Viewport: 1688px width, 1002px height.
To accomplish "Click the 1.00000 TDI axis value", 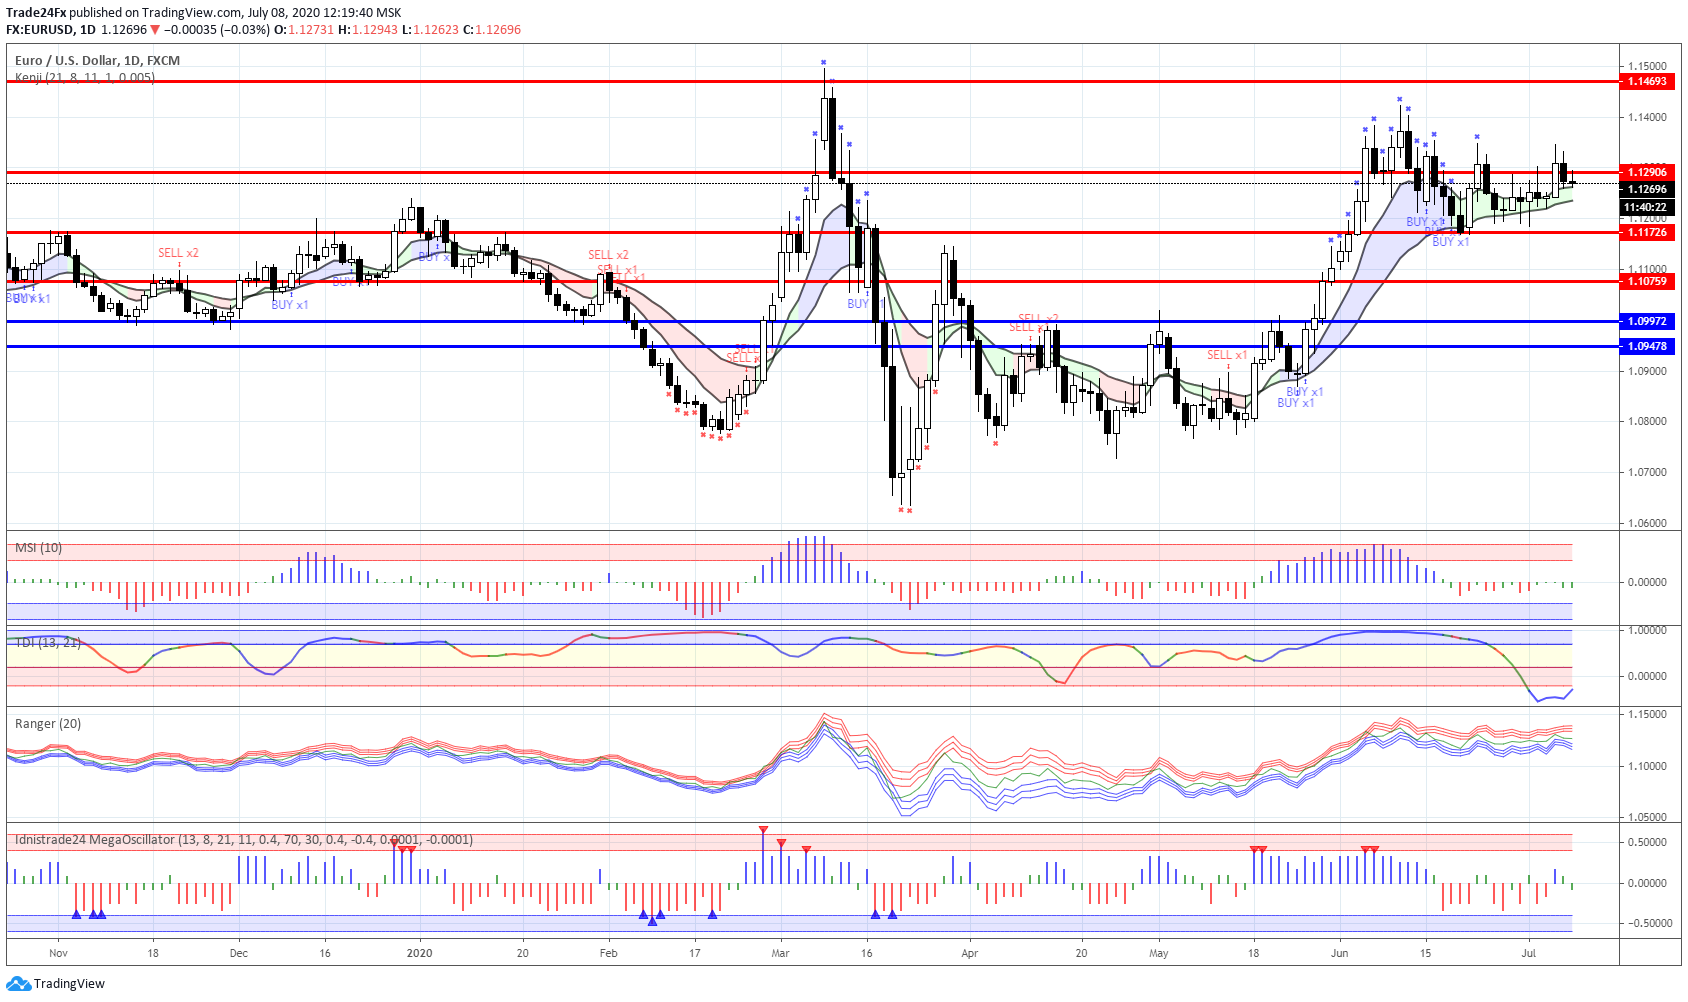I will point(1647,630).
